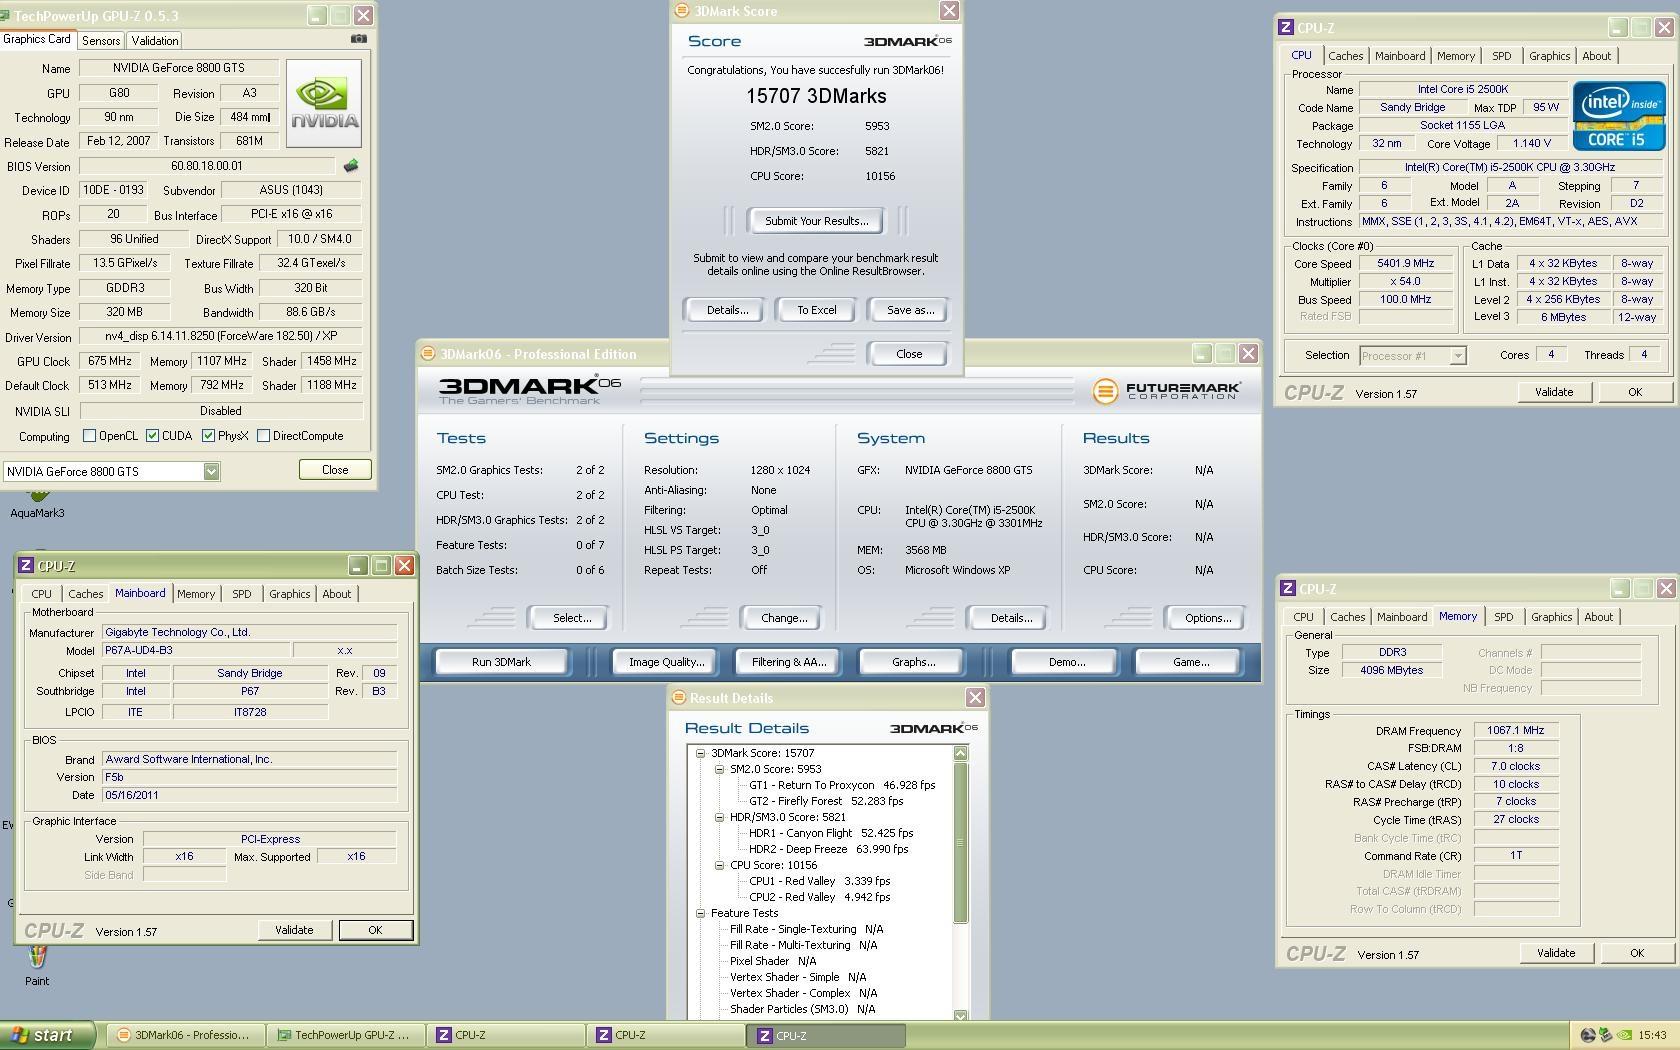The width and height of the screenshot is (1680, 1050).
Task: Click the BIOS save chip icon in GPU-Z
Action: [x=350, y=166]
